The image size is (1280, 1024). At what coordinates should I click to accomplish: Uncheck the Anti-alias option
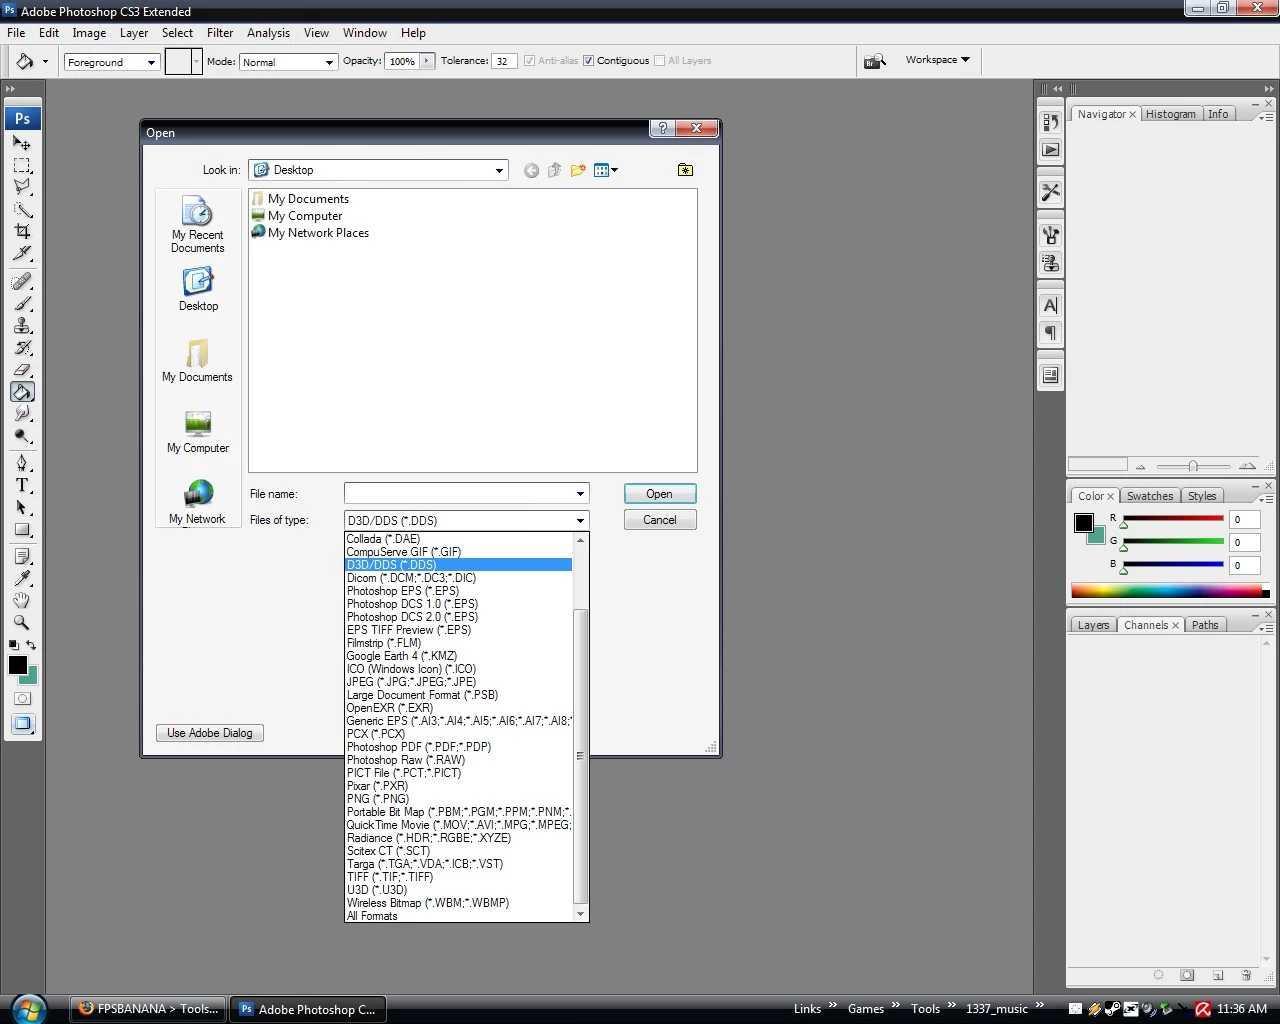point(529,60)
